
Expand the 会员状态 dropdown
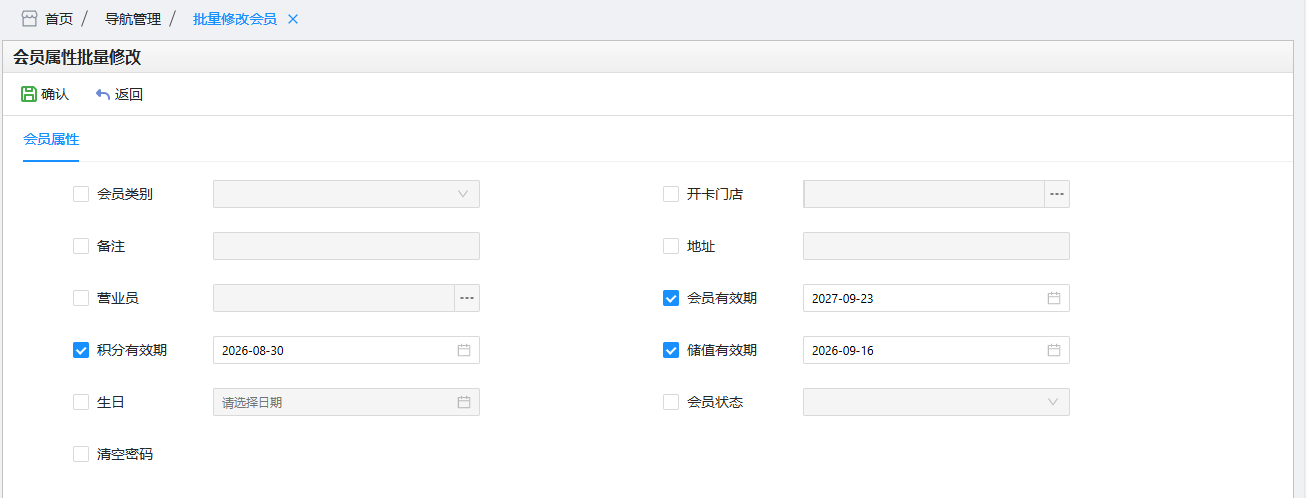(x=936, y=402)
